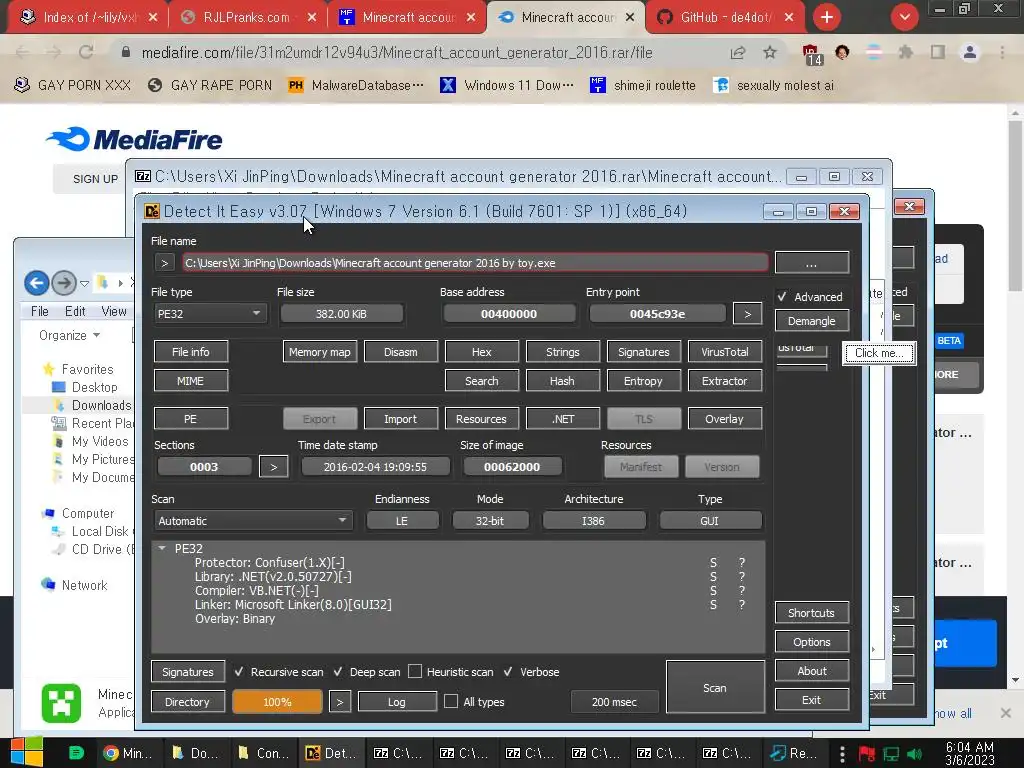Click the Chrome address bar URL
This screenshot has width=1024, height=768.
(396, 52)
